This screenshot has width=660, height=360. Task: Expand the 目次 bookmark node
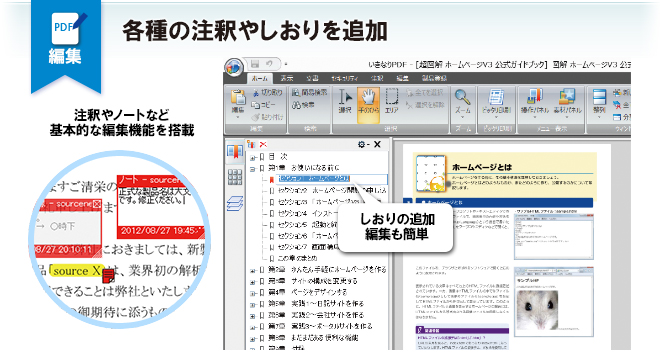[x=253, y=158]
